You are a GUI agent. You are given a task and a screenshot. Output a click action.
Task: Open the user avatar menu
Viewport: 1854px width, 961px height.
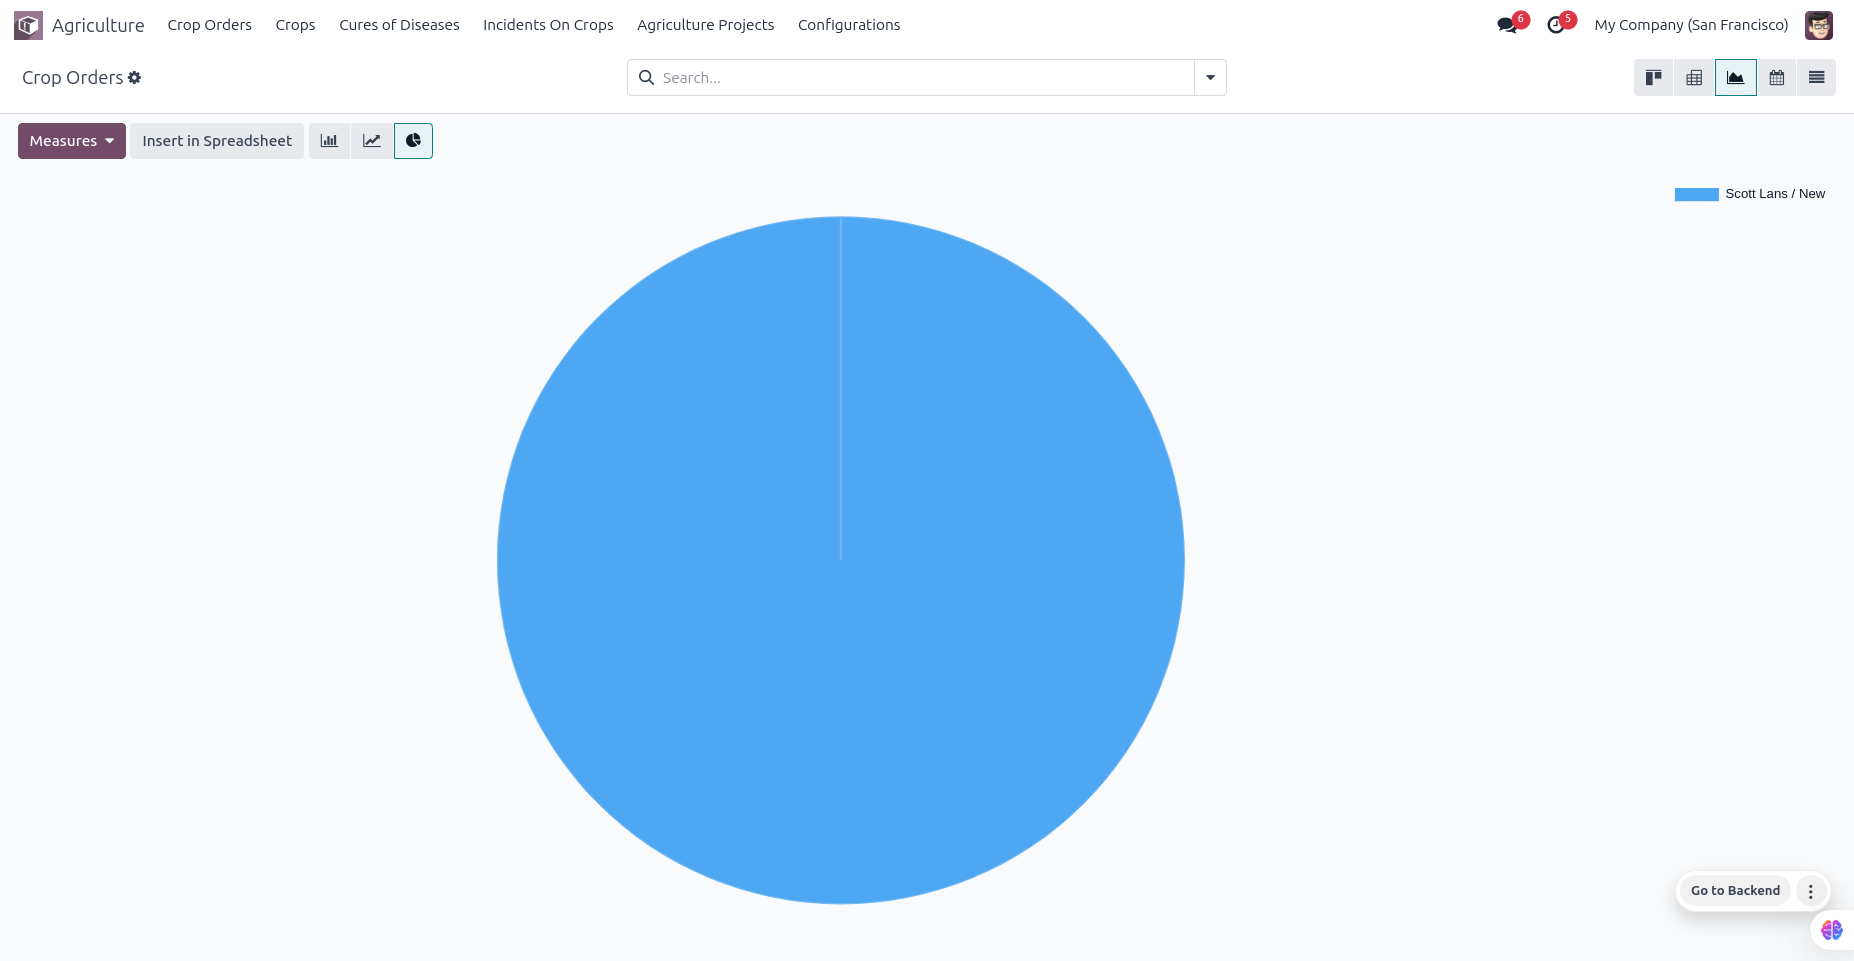(x=1818, y=25)
